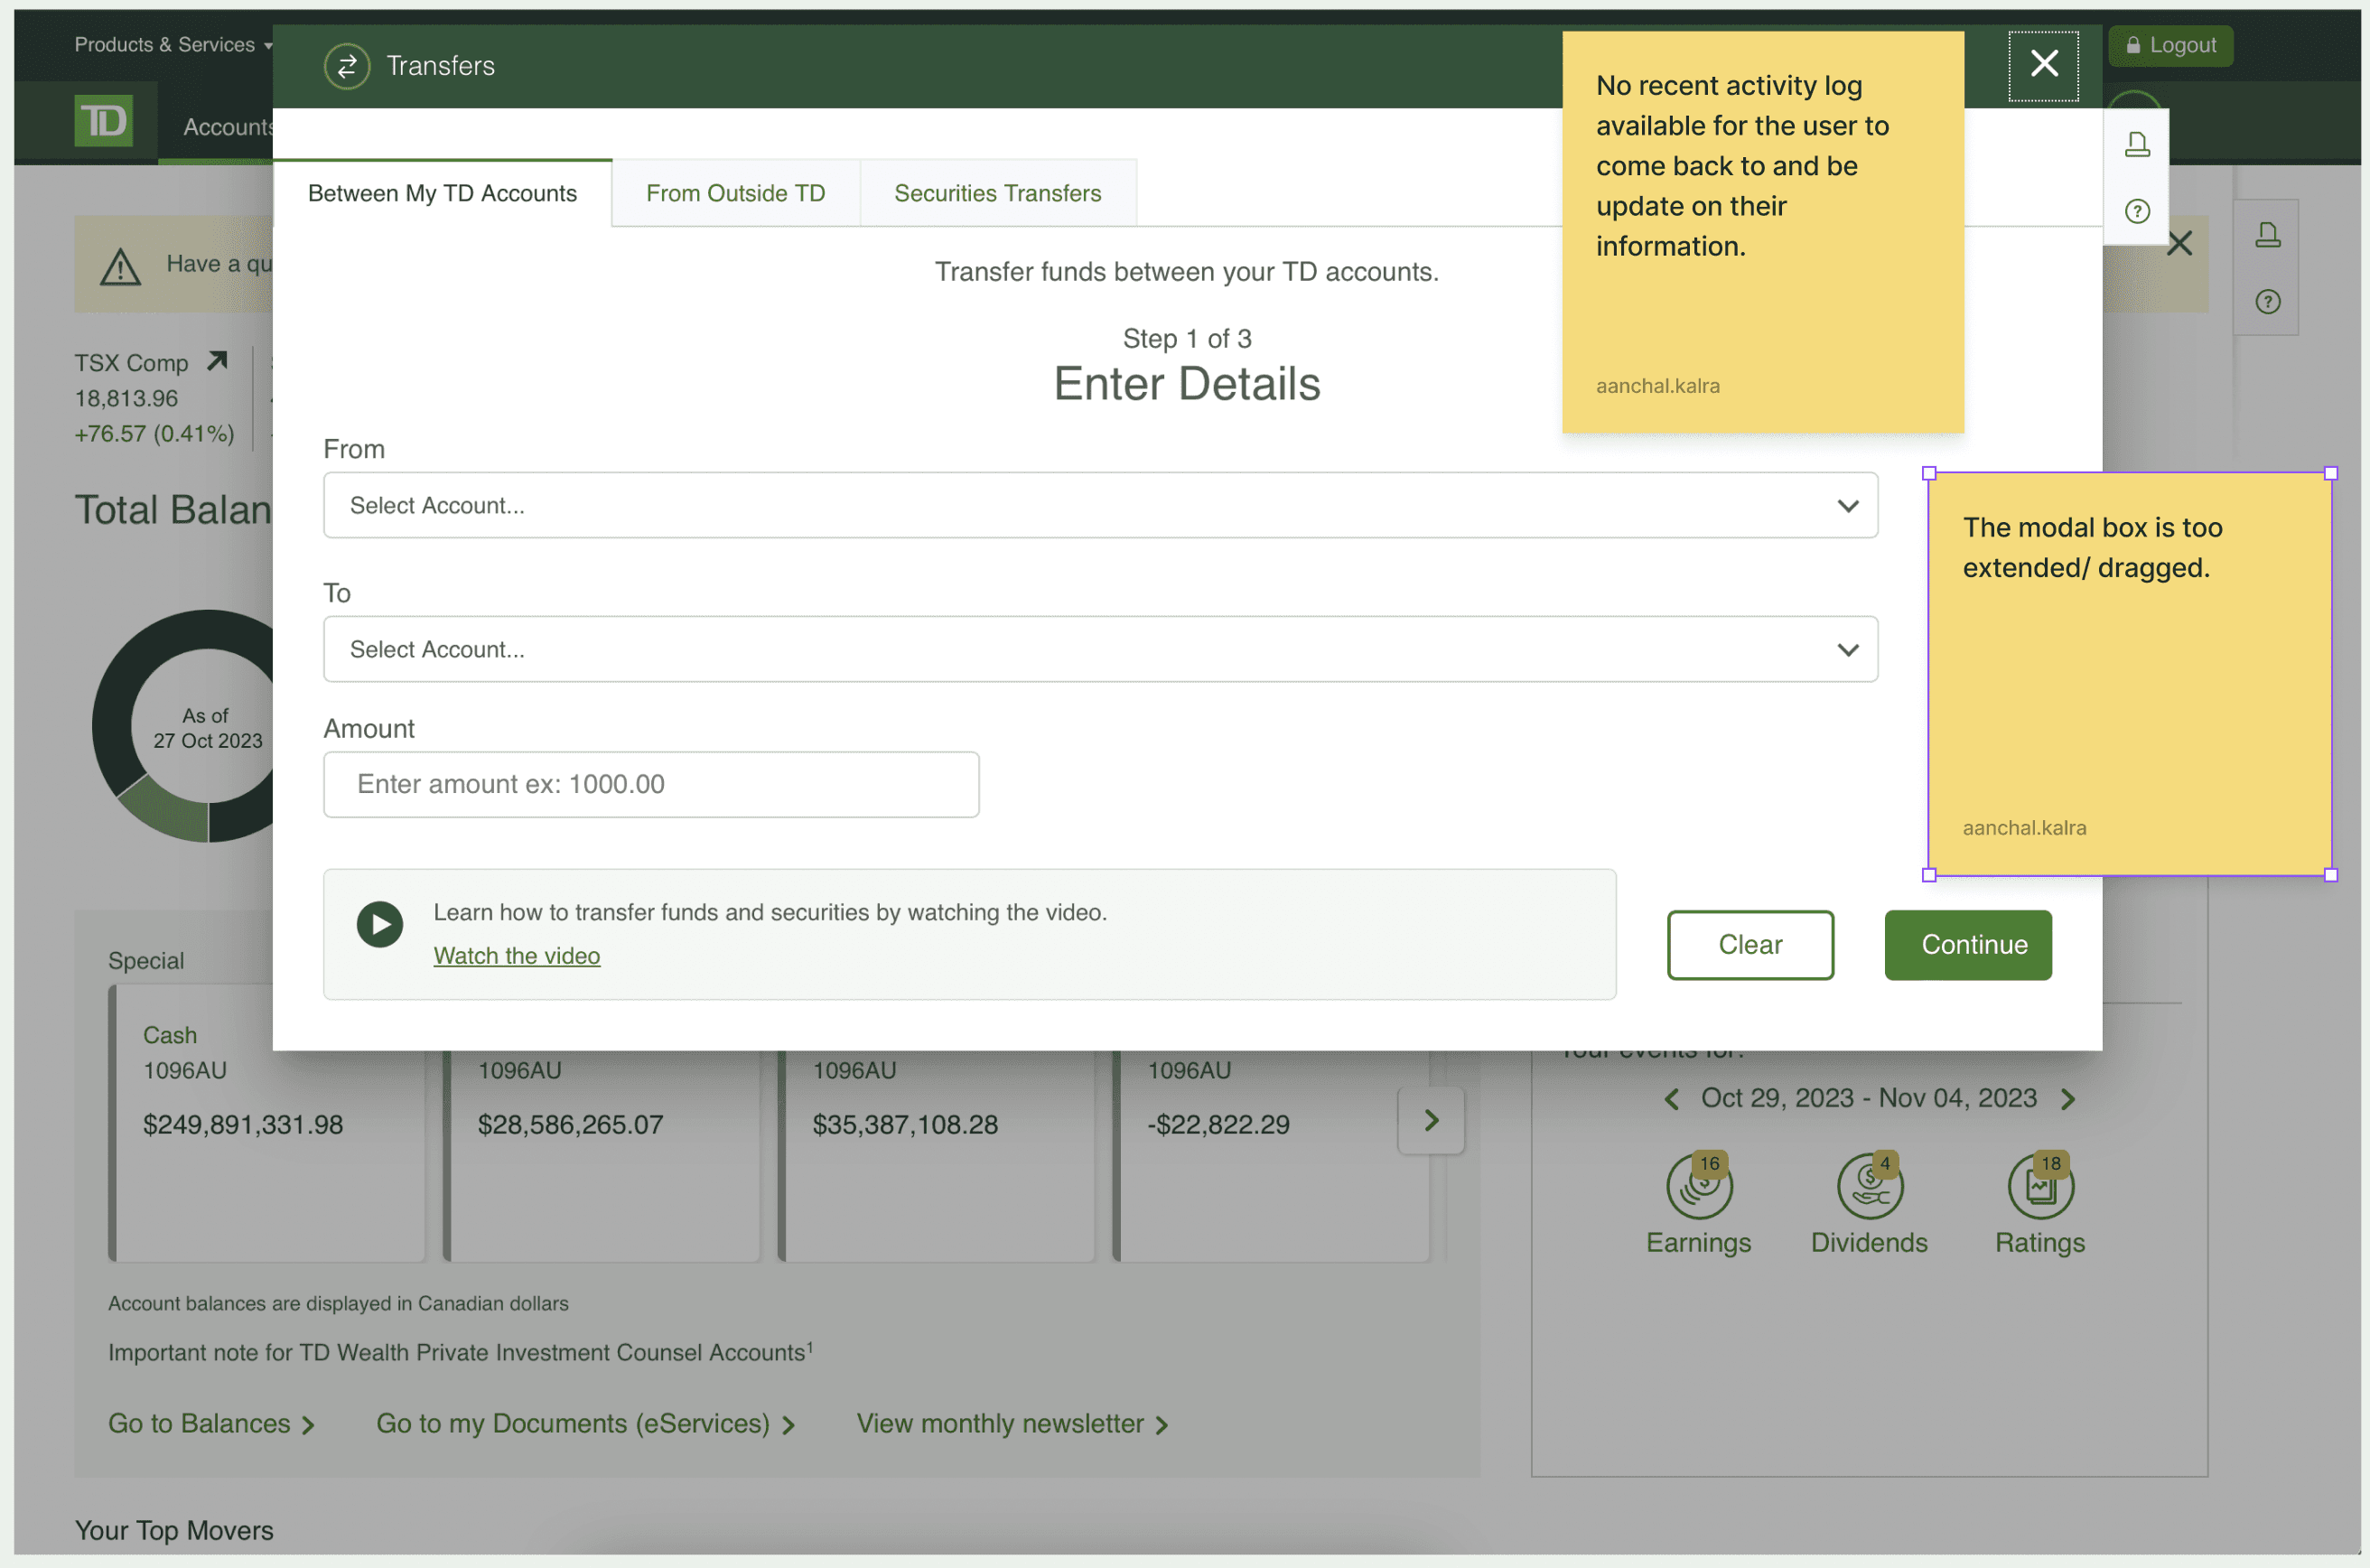Click the Transfers arrows icon in header
The width and height of the screenshot is (2370, 1568).
pyautogui.click(x=347, y=66)
